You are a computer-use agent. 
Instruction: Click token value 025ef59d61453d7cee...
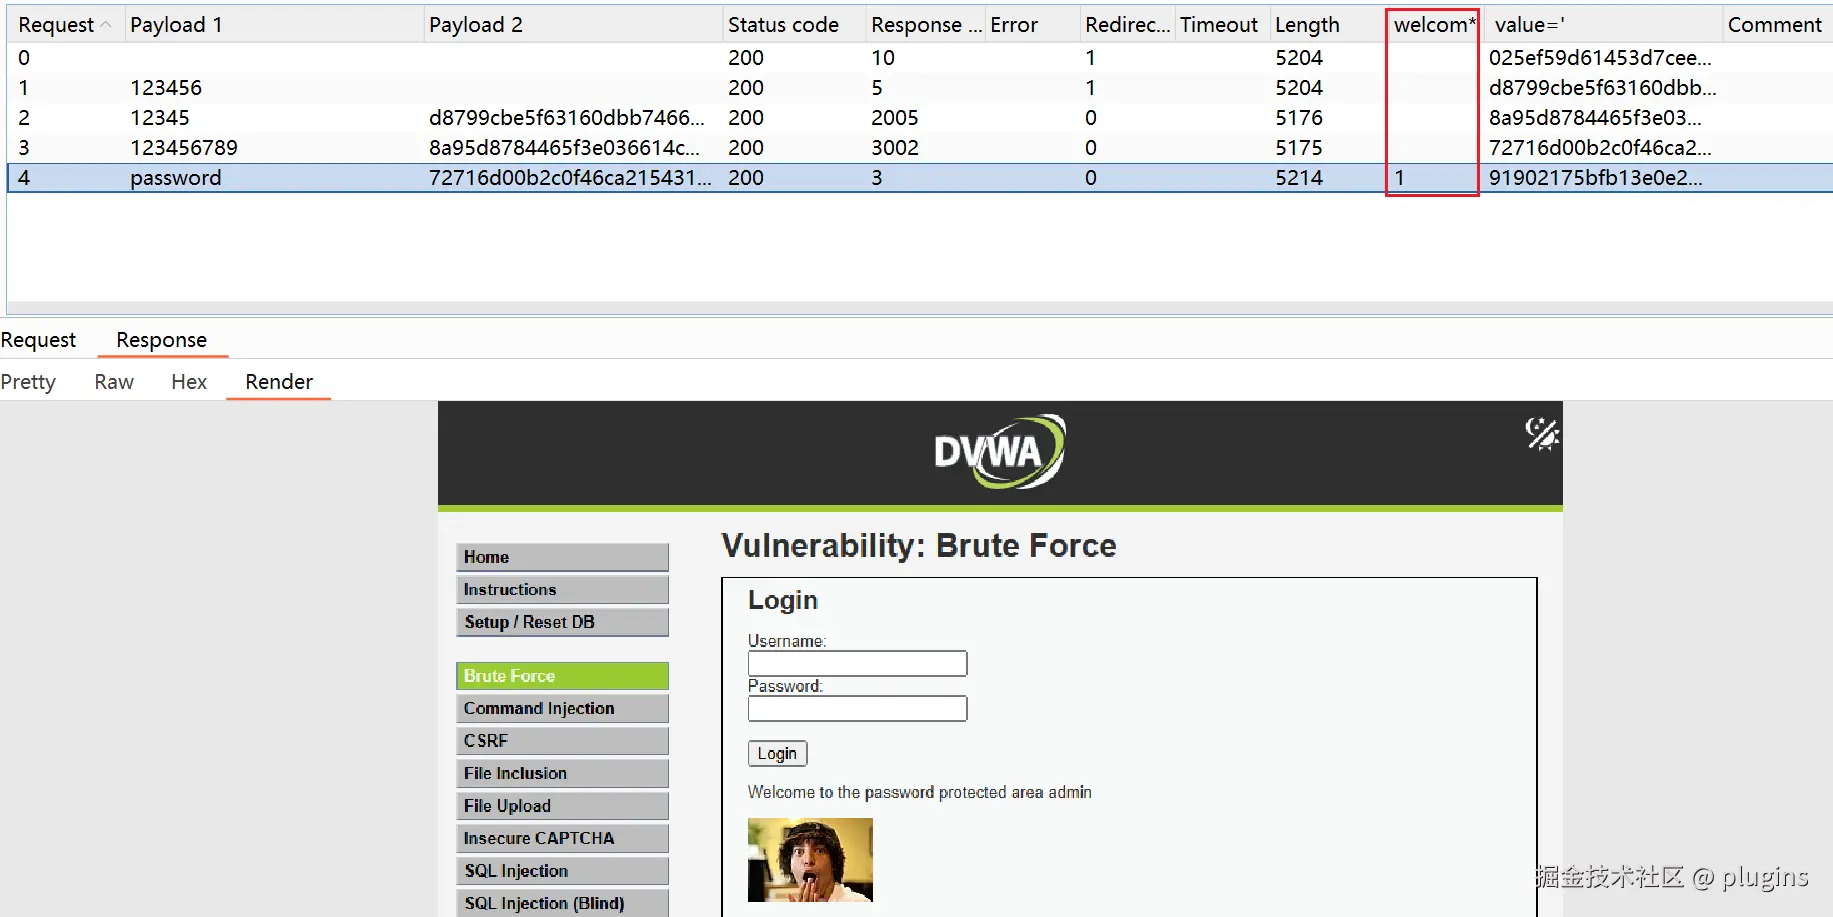click(x=1600, y=58)
